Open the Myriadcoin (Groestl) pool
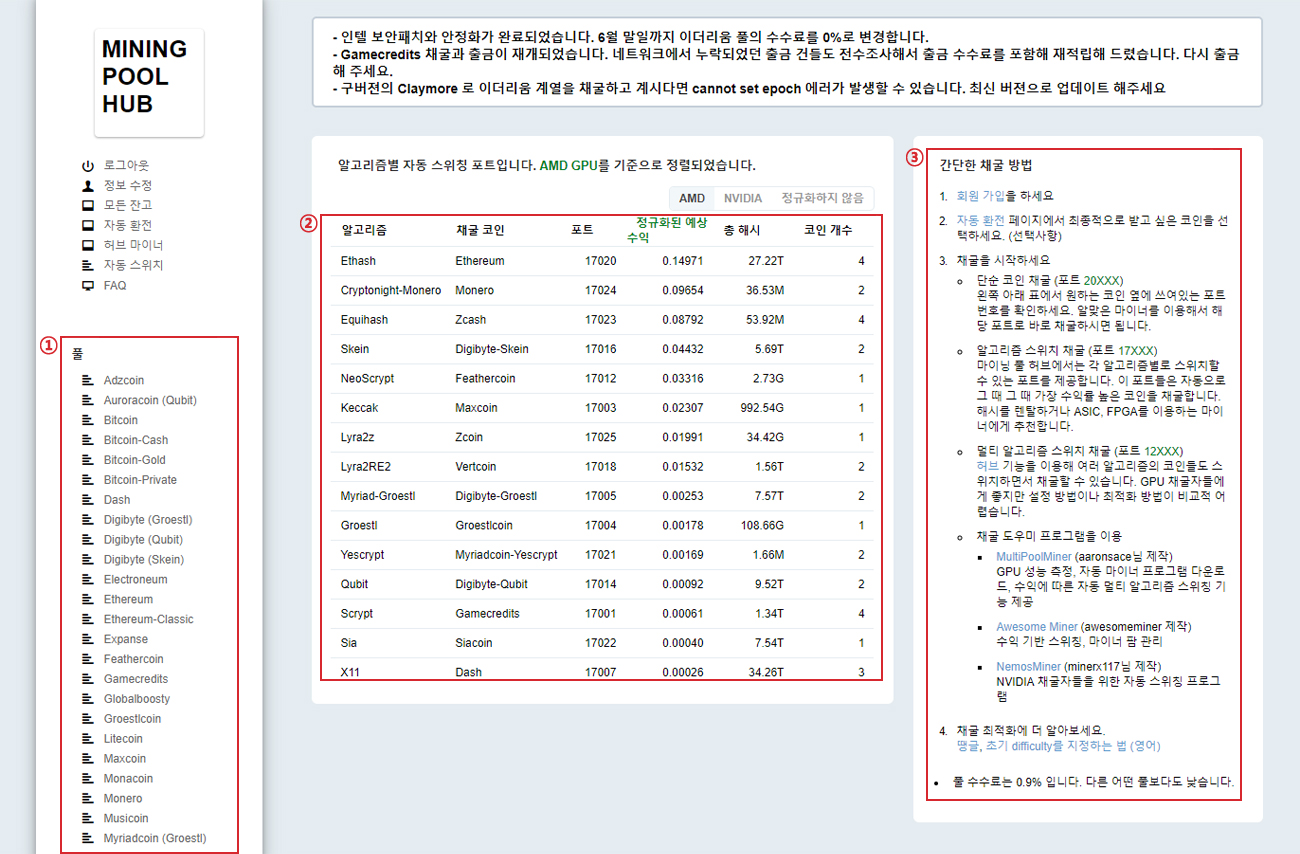 155,839
